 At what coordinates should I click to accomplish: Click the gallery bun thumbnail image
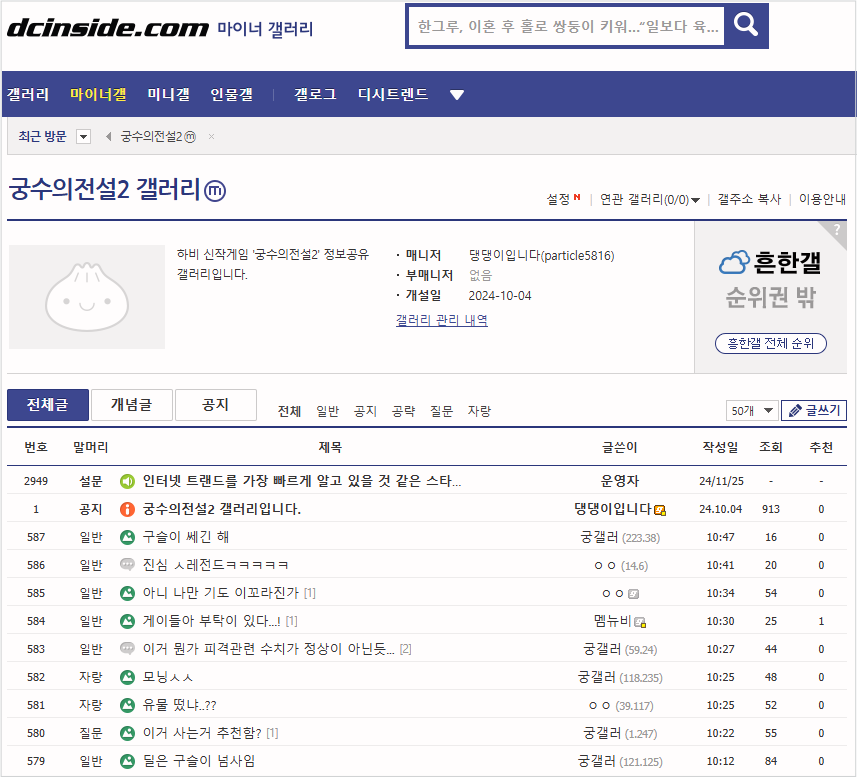click(x=87, y=297)
